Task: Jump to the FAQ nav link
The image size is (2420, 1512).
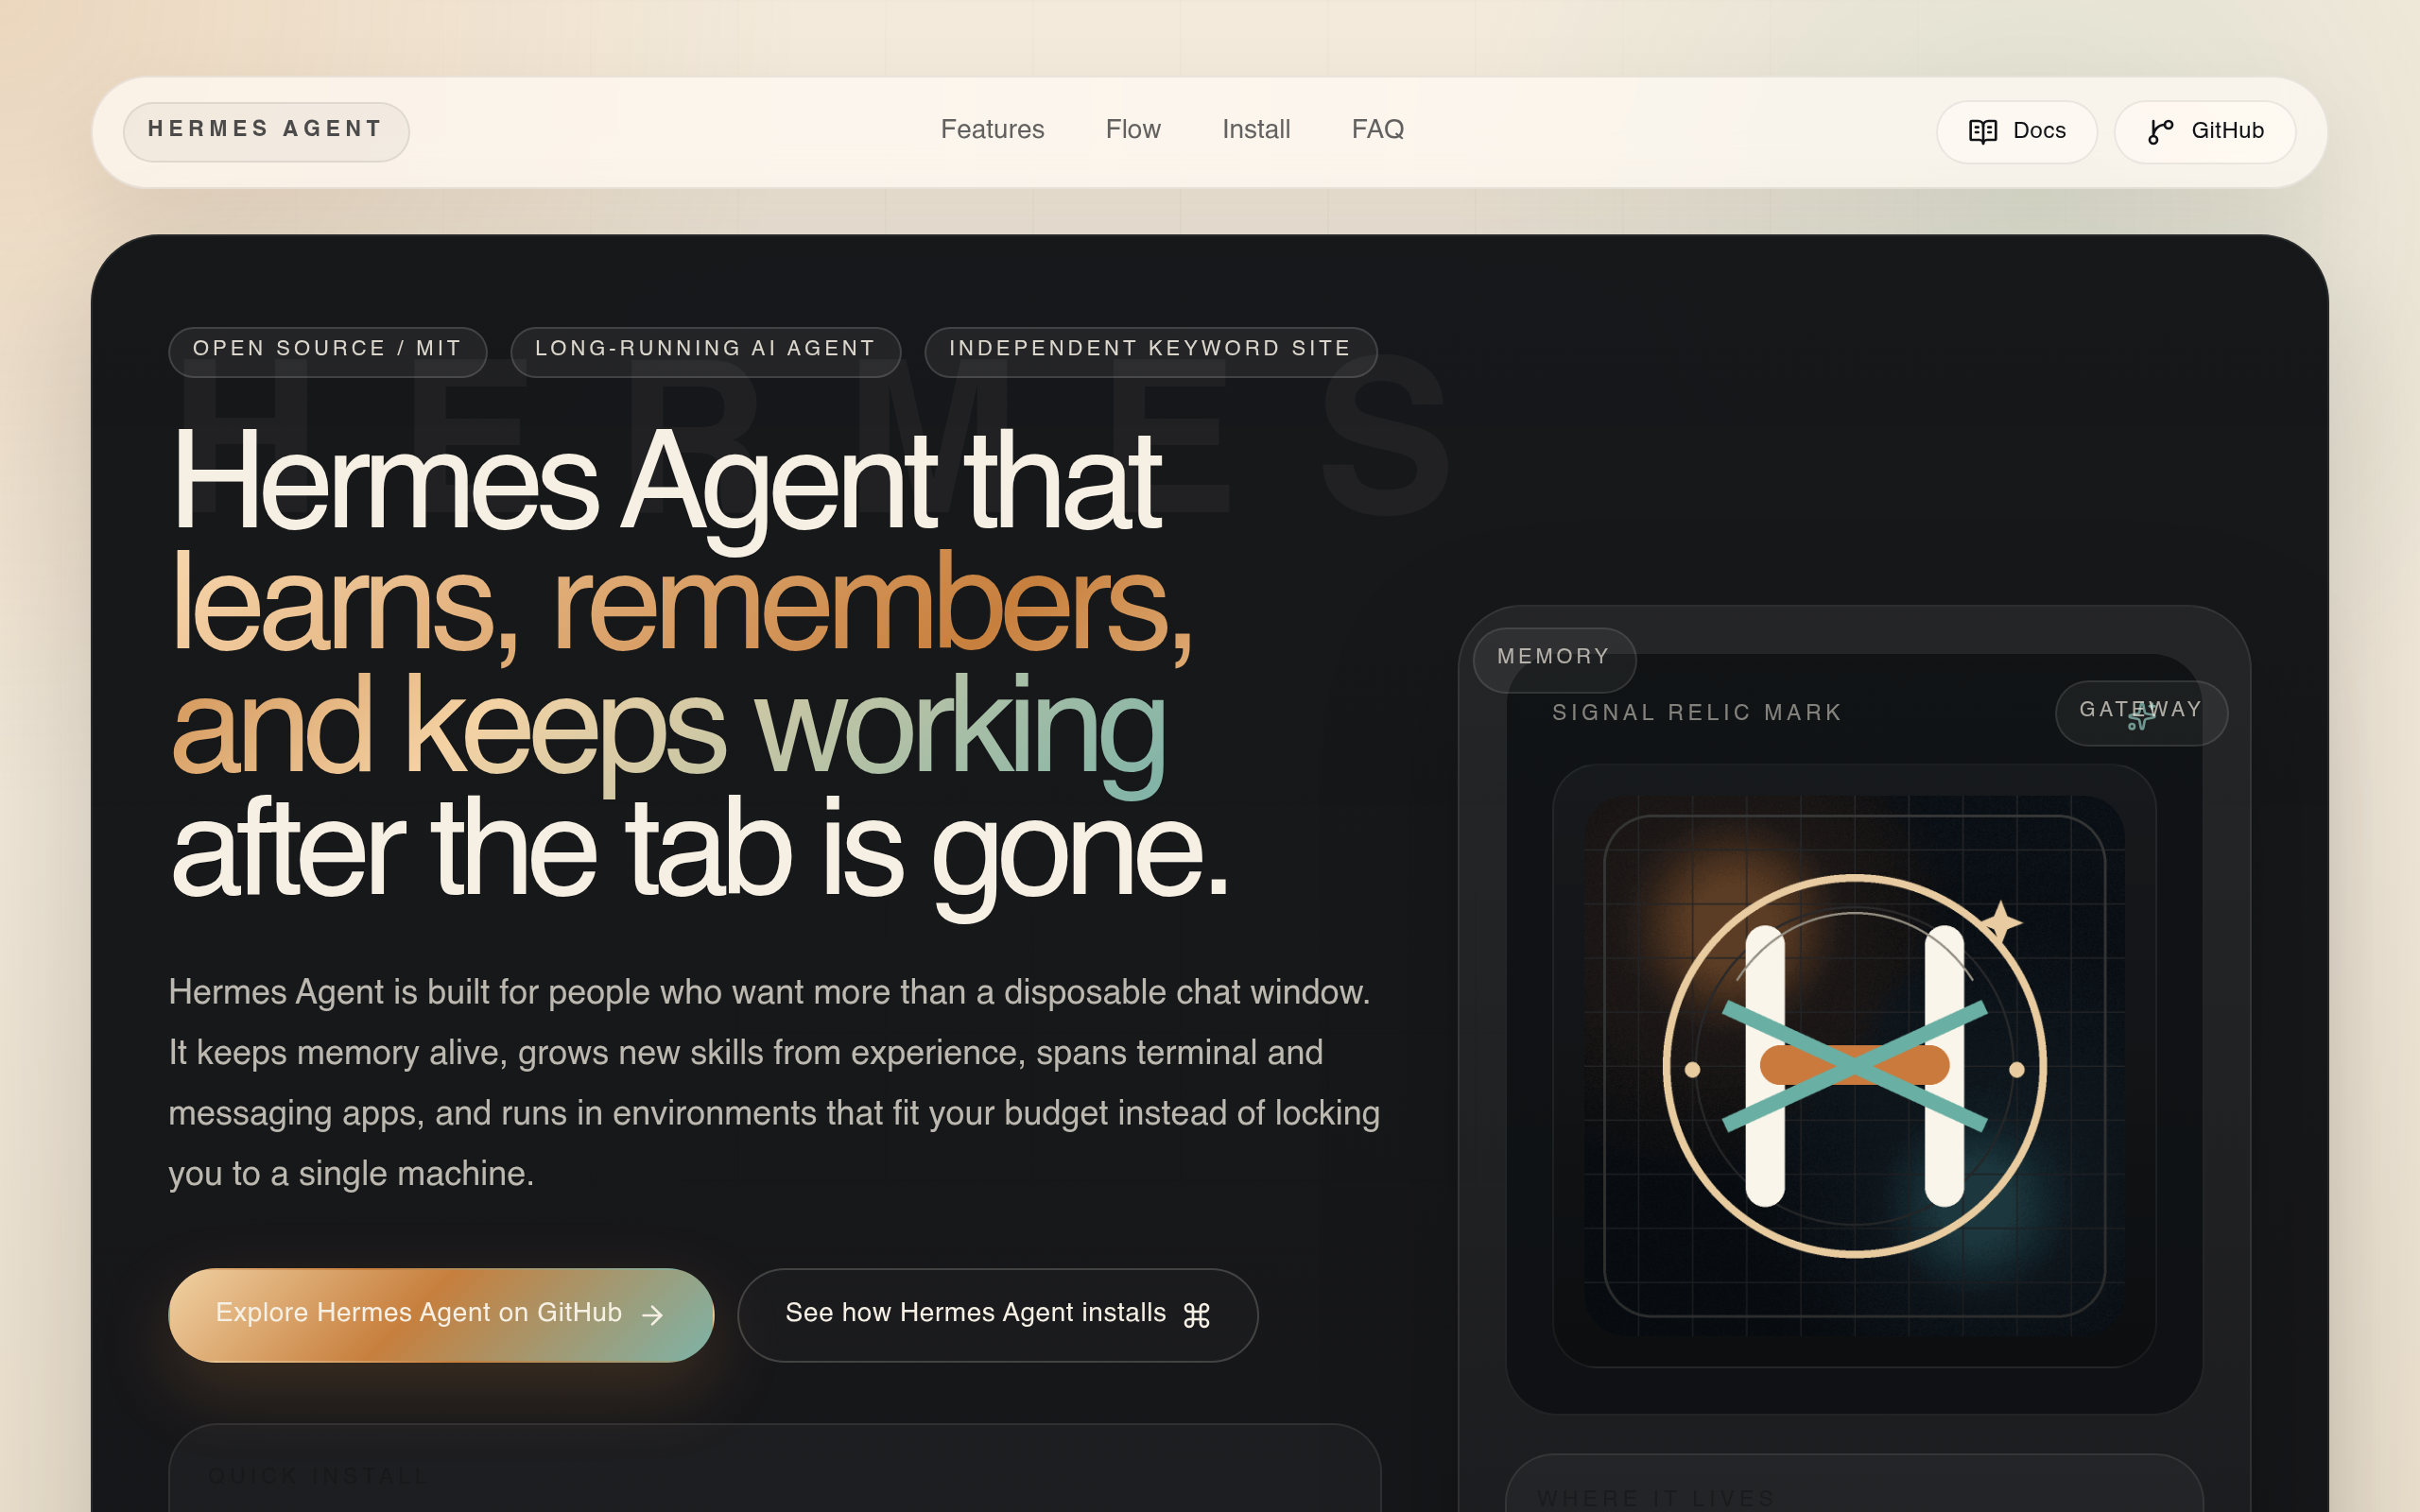Action: click(1377, 130)
